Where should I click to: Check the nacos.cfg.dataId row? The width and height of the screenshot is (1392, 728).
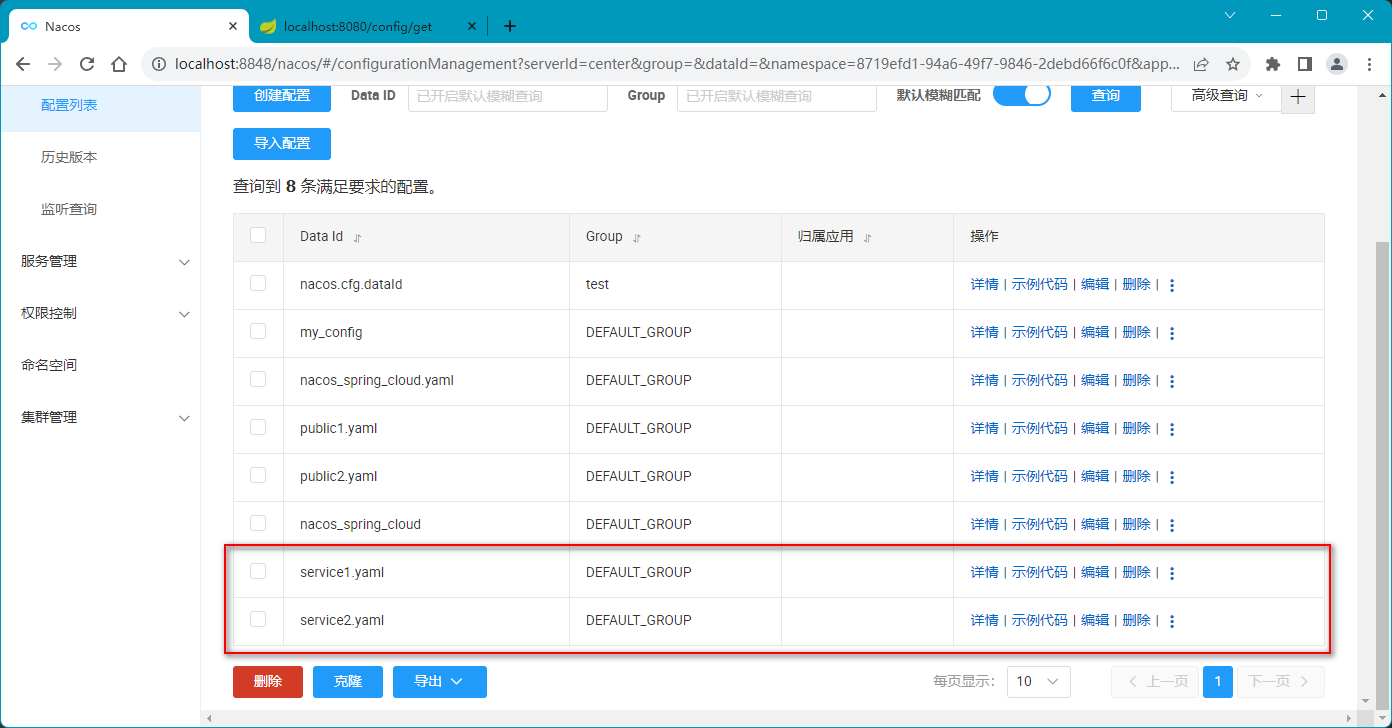[258, 283]
